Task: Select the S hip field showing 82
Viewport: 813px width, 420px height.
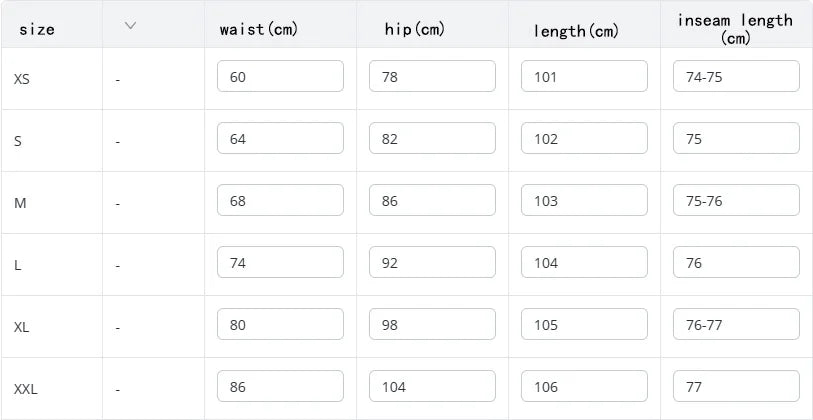Action: point(432,139)
